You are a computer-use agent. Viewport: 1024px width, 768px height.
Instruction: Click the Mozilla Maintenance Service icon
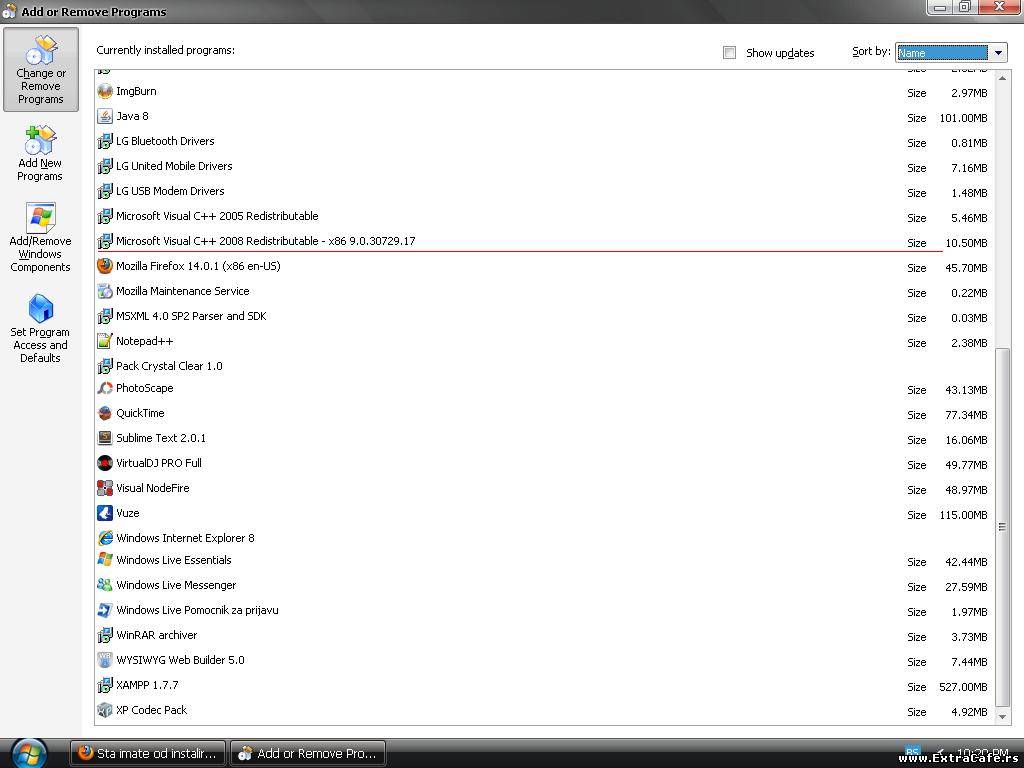point(104,291)
